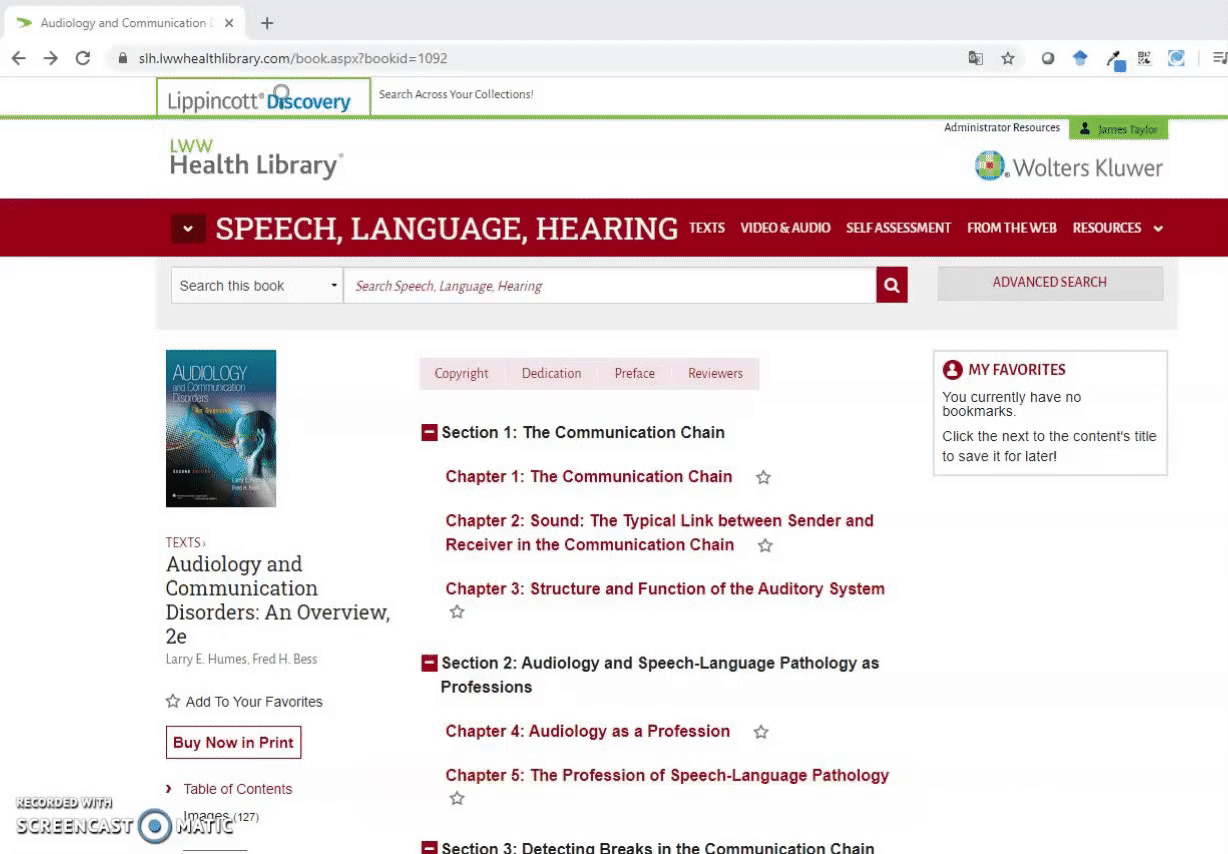Add this book to your favorites
This screenshot has height=854, width=1228.
click(x=244, y=702)
